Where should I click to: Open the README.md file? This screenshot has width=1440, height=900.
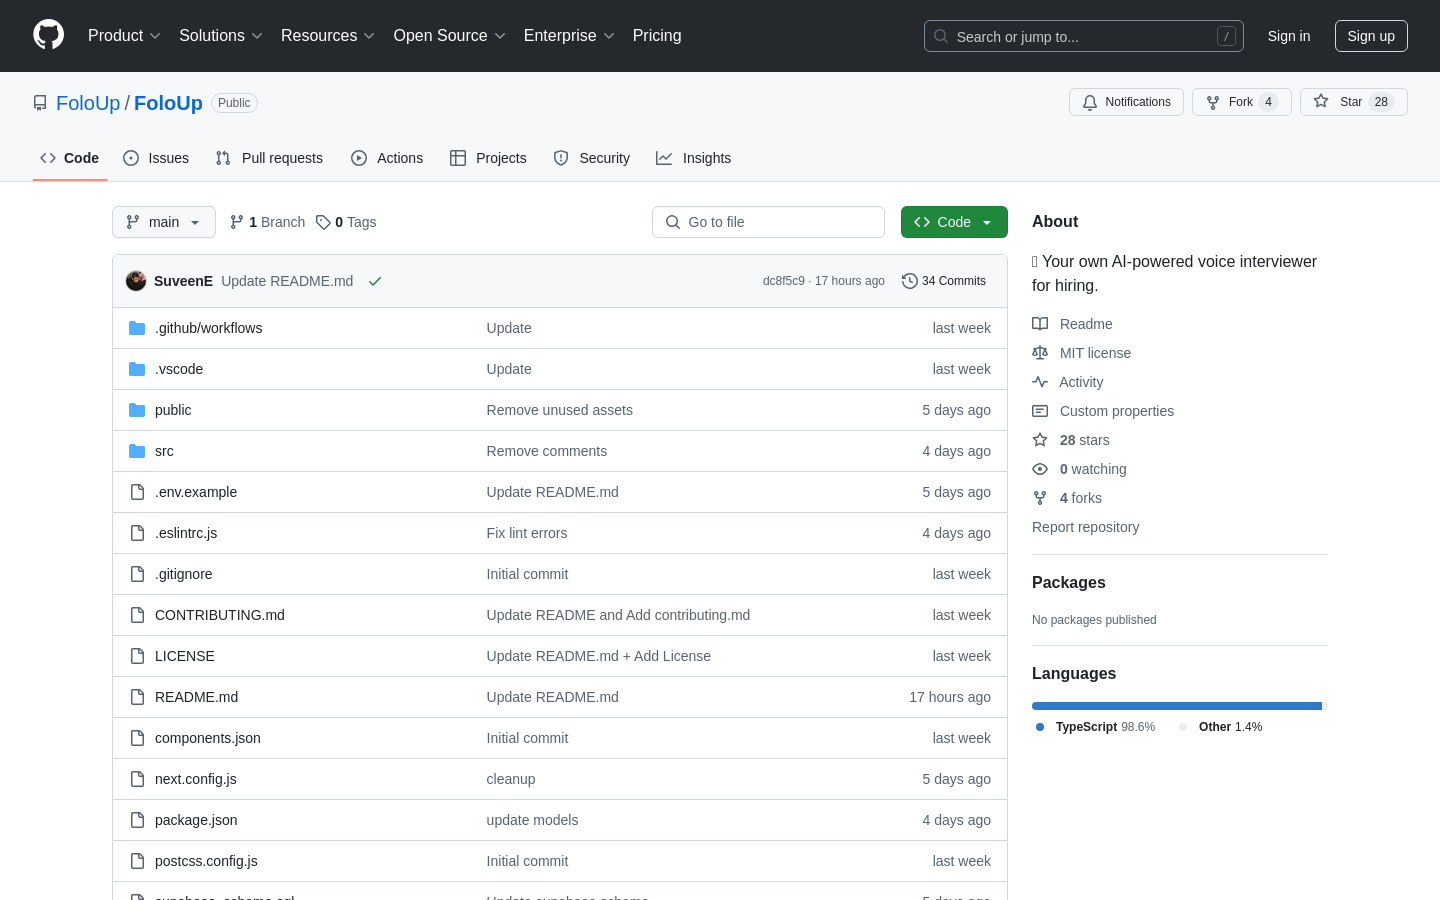coord(196,697)
